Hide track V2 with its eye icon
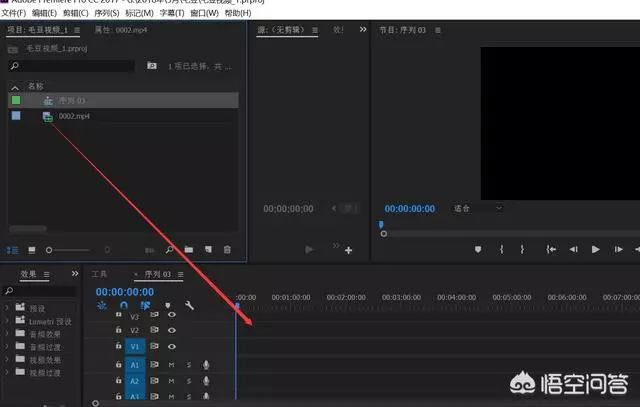Screen dimensions: 640x407 [x=172, y=330]
